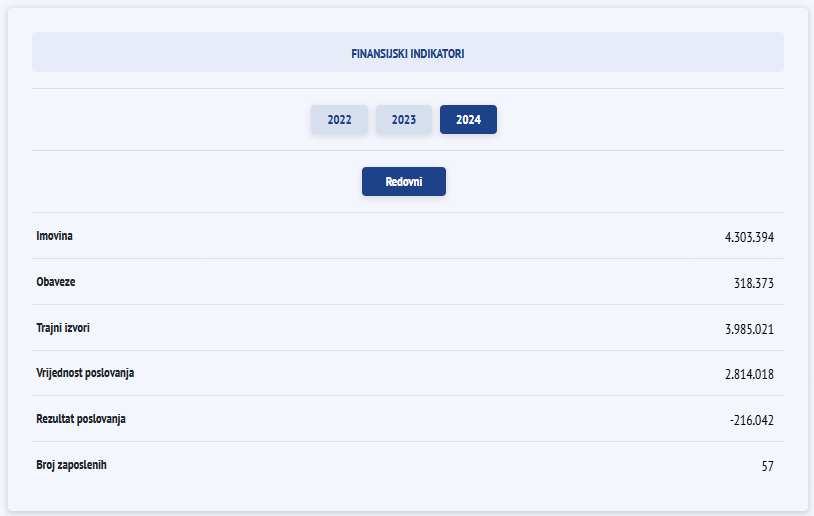Image resolution: width=814 pixels, height=516 pixels.
Task: Select the value 2.814.018
Action: (x=750, y=374)
